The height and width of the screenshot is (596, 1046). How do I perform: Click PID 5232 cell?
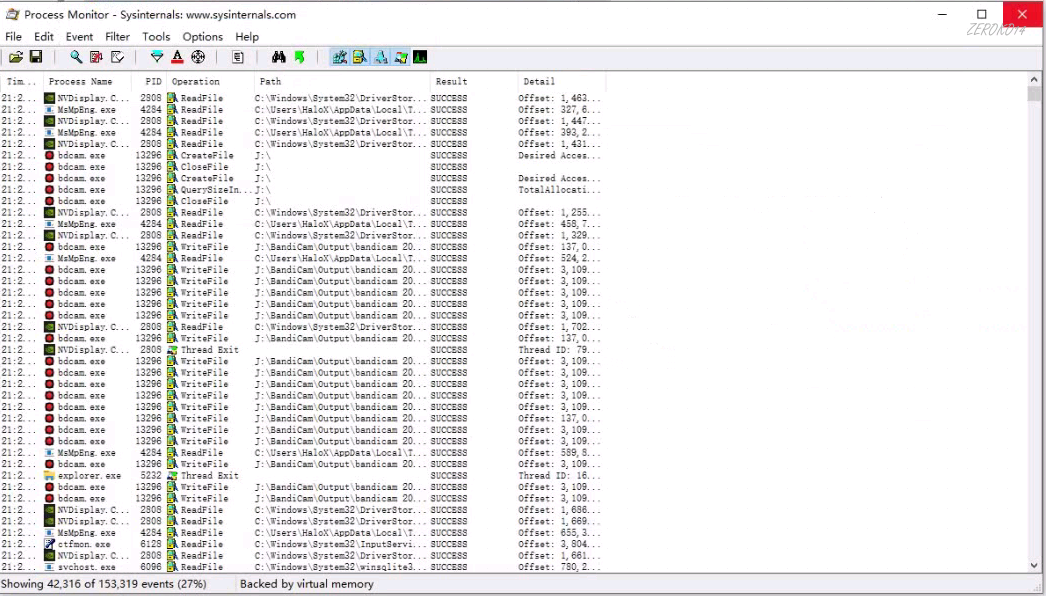coord(151,476)
